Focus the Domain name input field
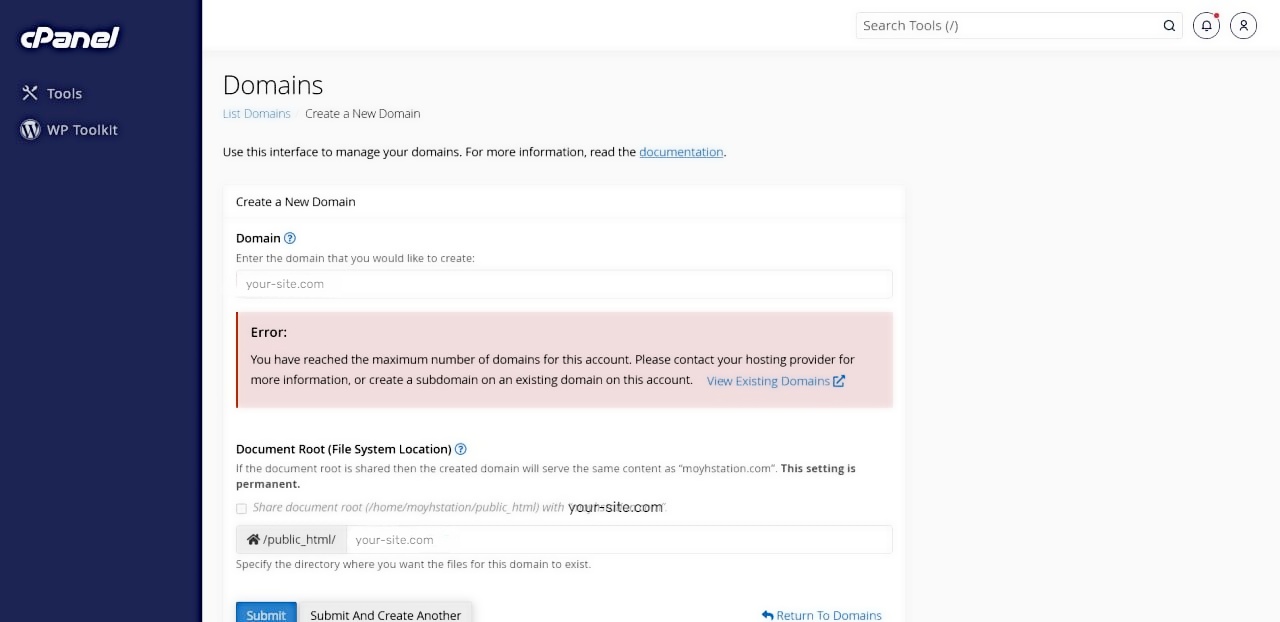Viewport: 1280px width, 622px height. pos(564,284)
